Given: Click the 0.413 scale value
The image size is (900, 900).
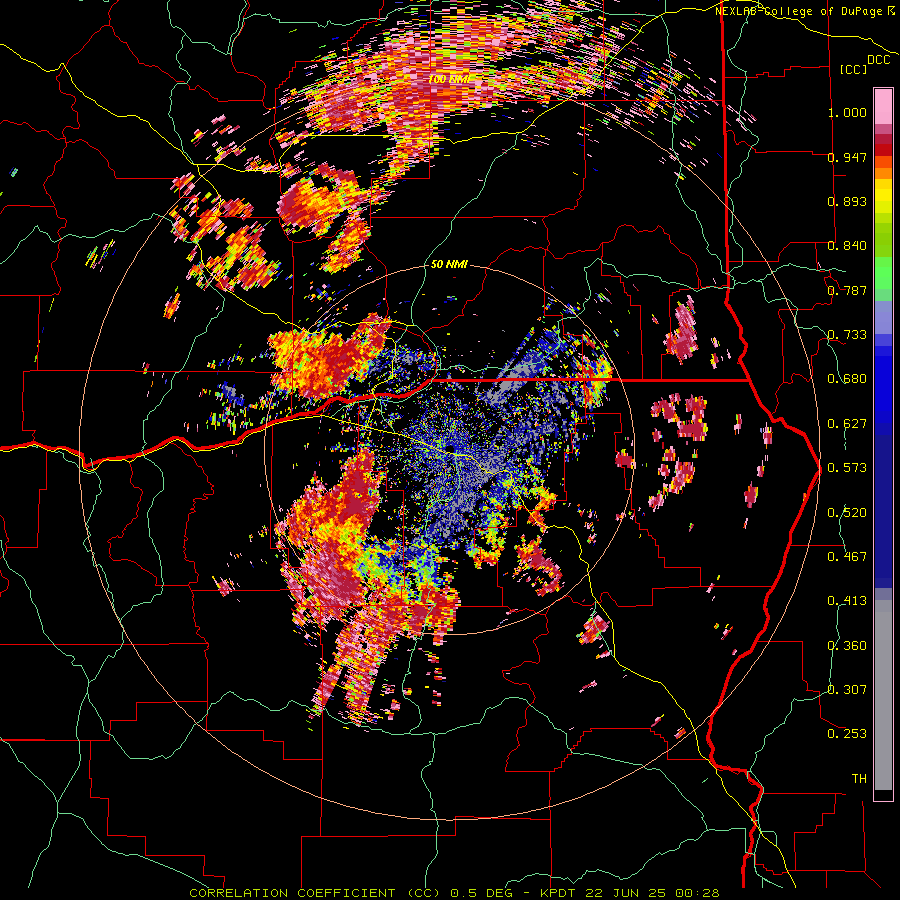Looking at the screenshot, I should tap(847, 601).
